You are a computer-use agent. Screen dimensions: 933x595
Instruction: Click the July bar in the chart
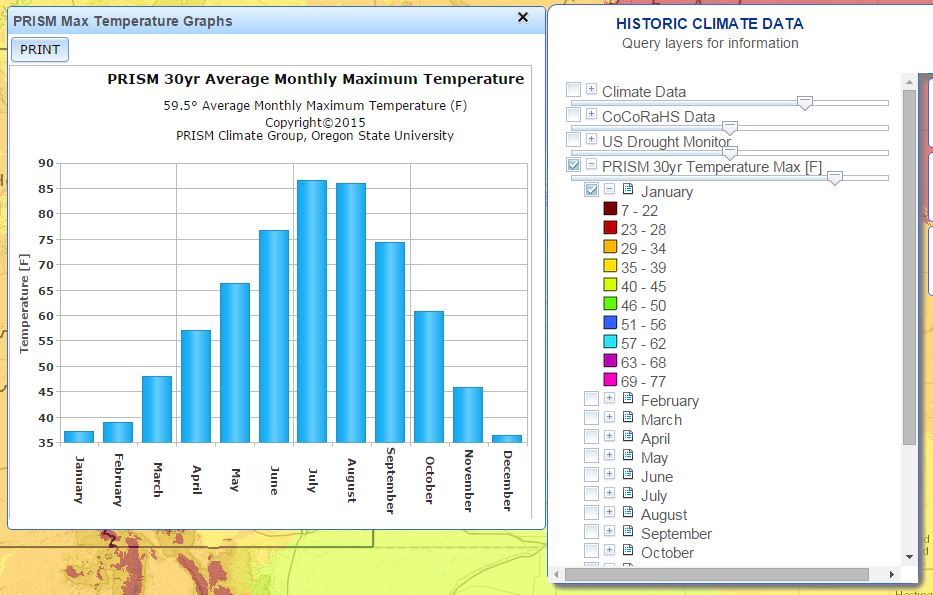(312, 311)
